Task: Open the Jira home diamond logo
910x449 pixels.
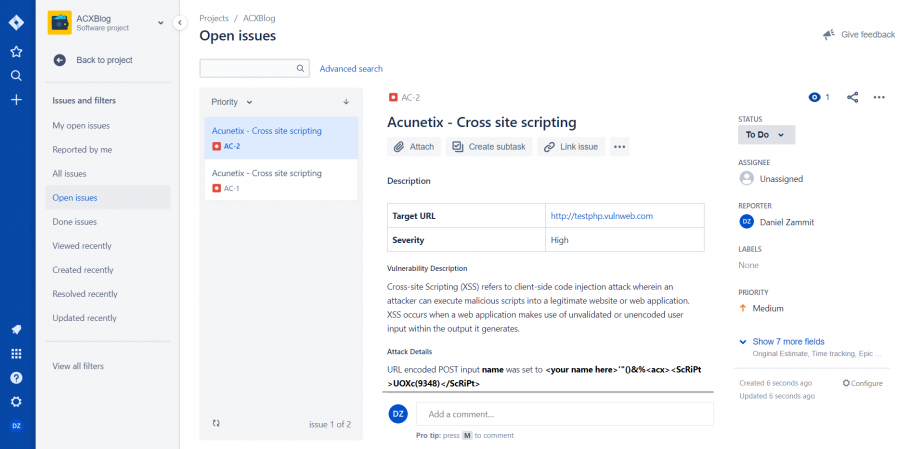Action: pos(16,23)
